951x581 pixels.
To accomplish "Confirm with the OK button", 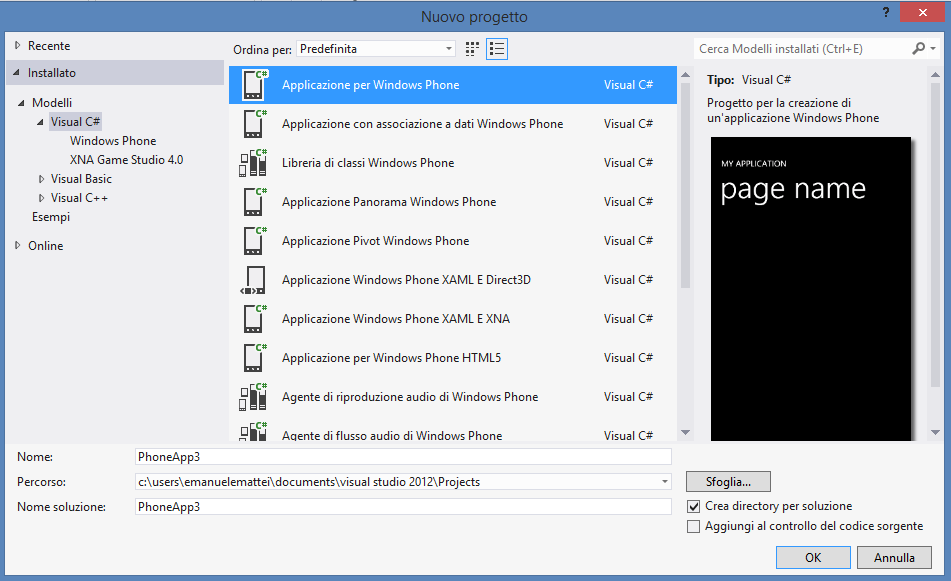I will tap(813, 558).
